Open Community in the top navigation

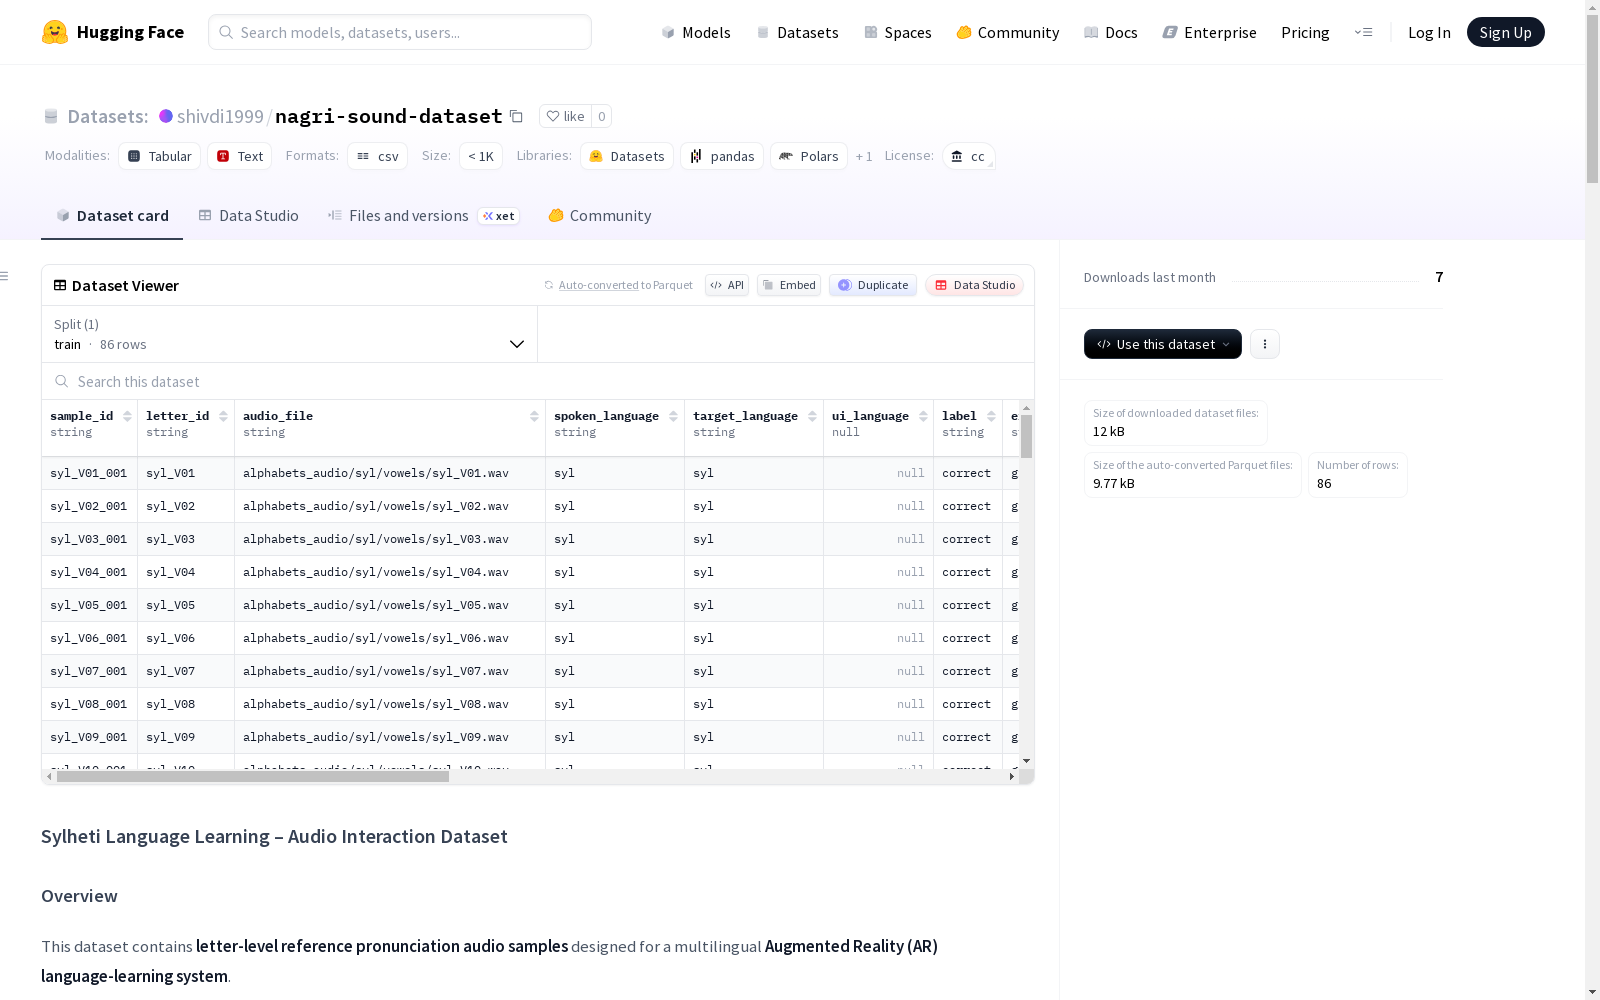(1008, 32)
